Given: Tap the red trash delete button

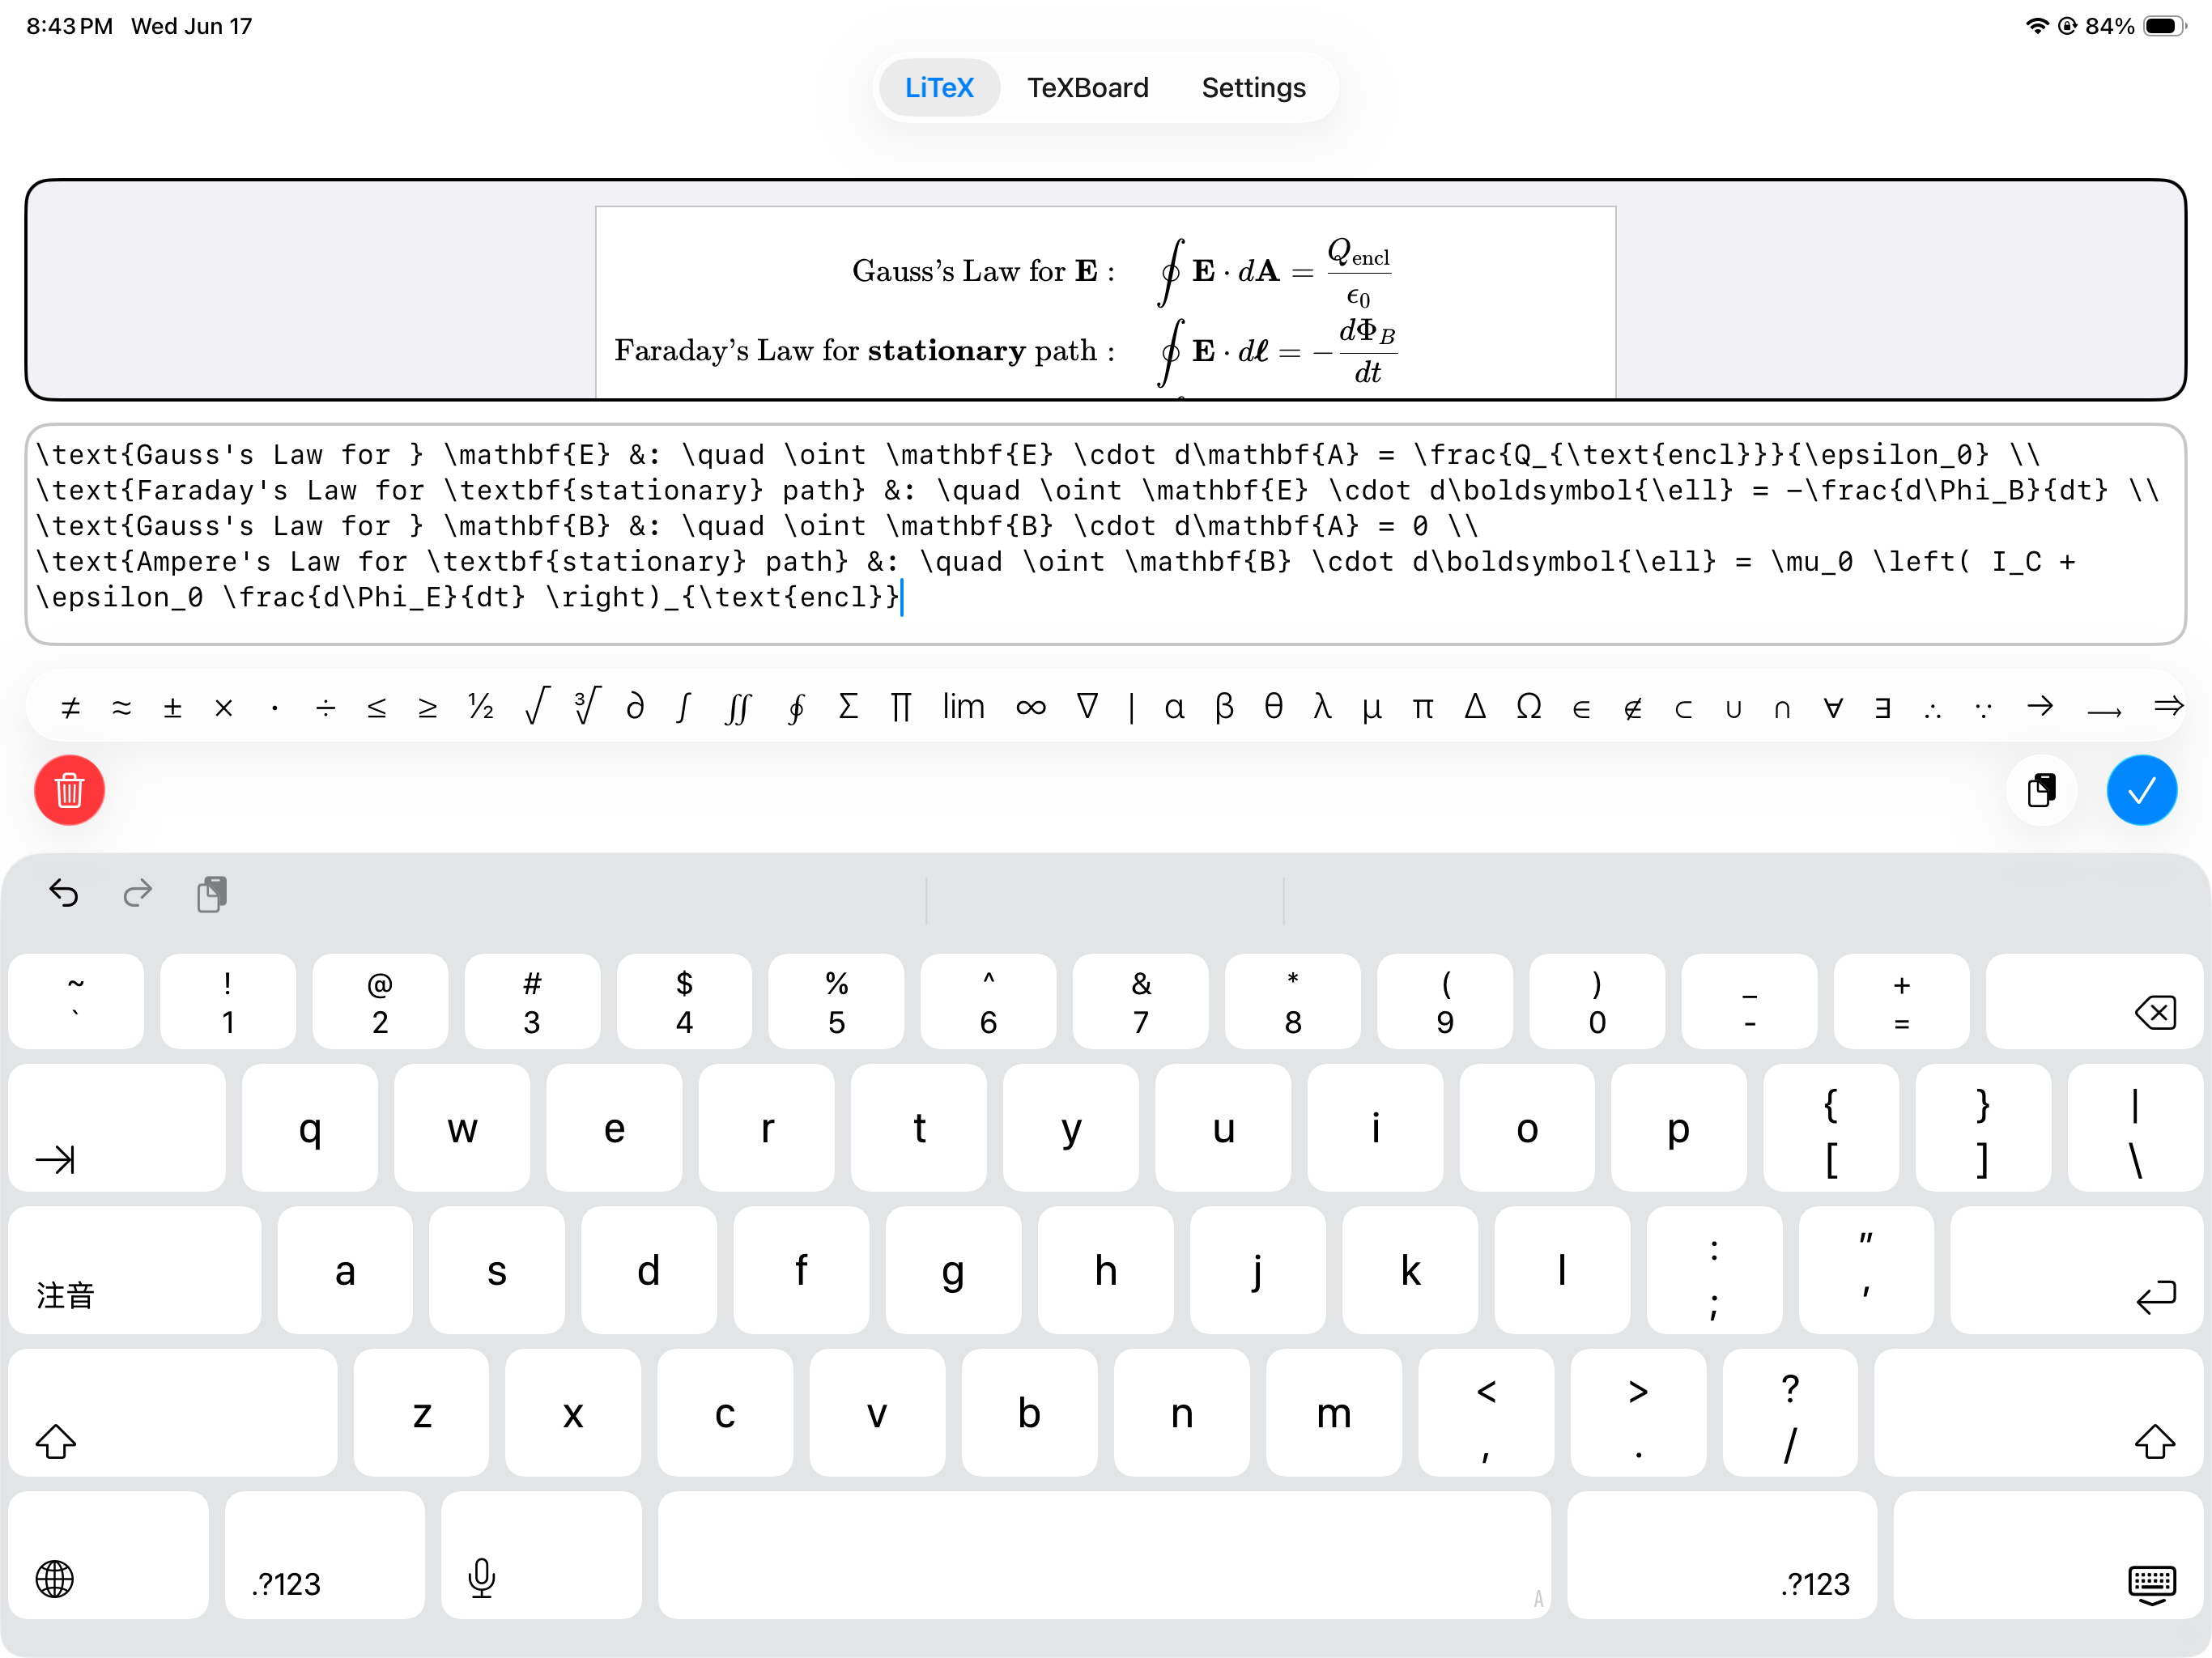Looking at the screenshot, I should pos(69,790).
